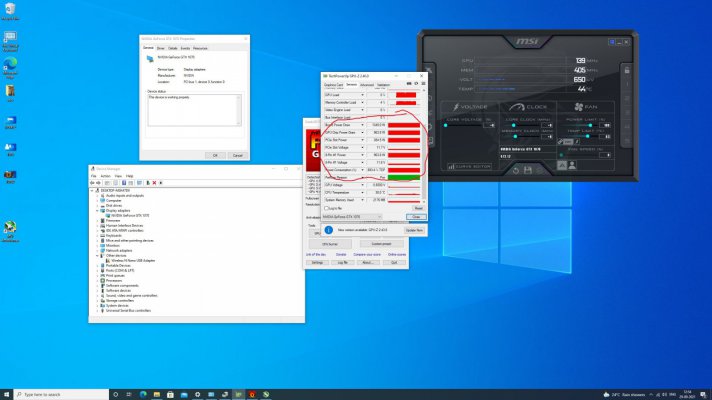Toggle Afterburner Windows startup button
Screen dimensions: 712x400
pyautogui.click(x=612, y=42)
